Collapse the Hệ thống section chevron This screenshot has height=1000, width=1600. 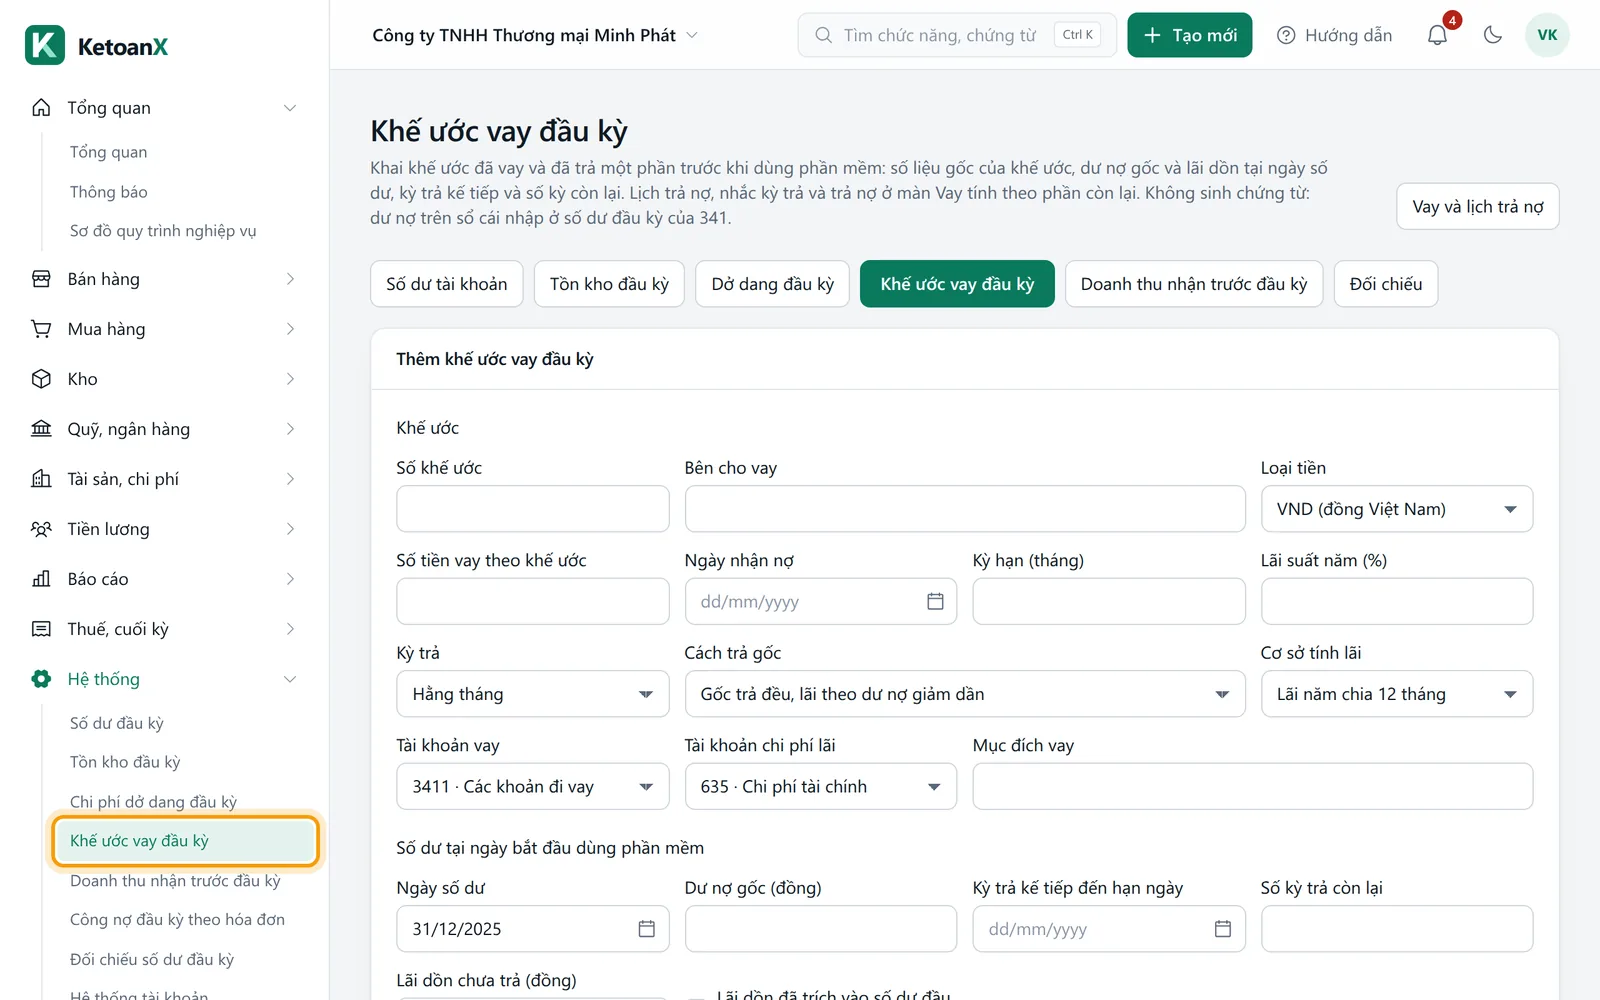click(x=290, y=679)
